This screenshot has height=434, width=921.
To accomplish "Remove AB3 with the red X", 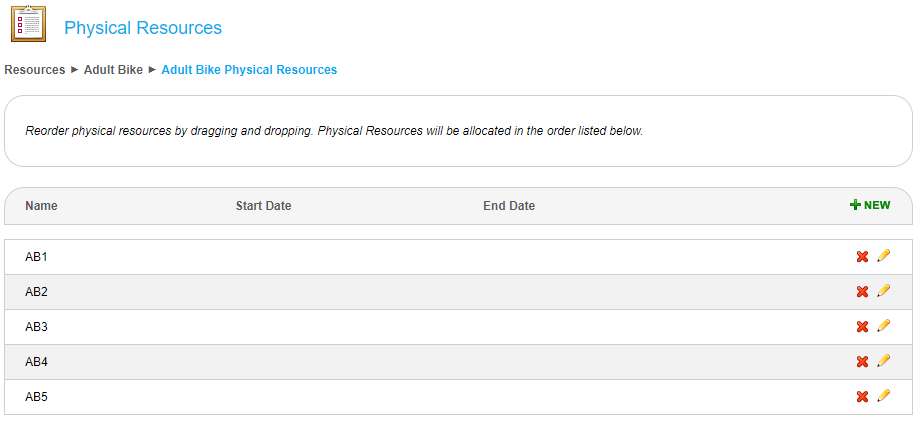I will point(862,327).
